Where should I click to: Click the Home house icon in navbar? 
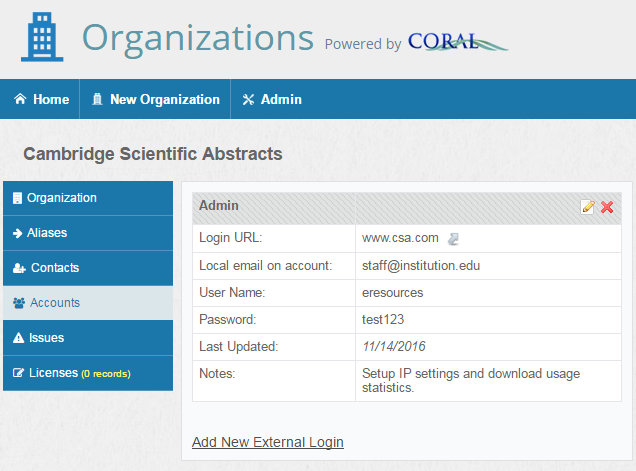click(20, 99)
